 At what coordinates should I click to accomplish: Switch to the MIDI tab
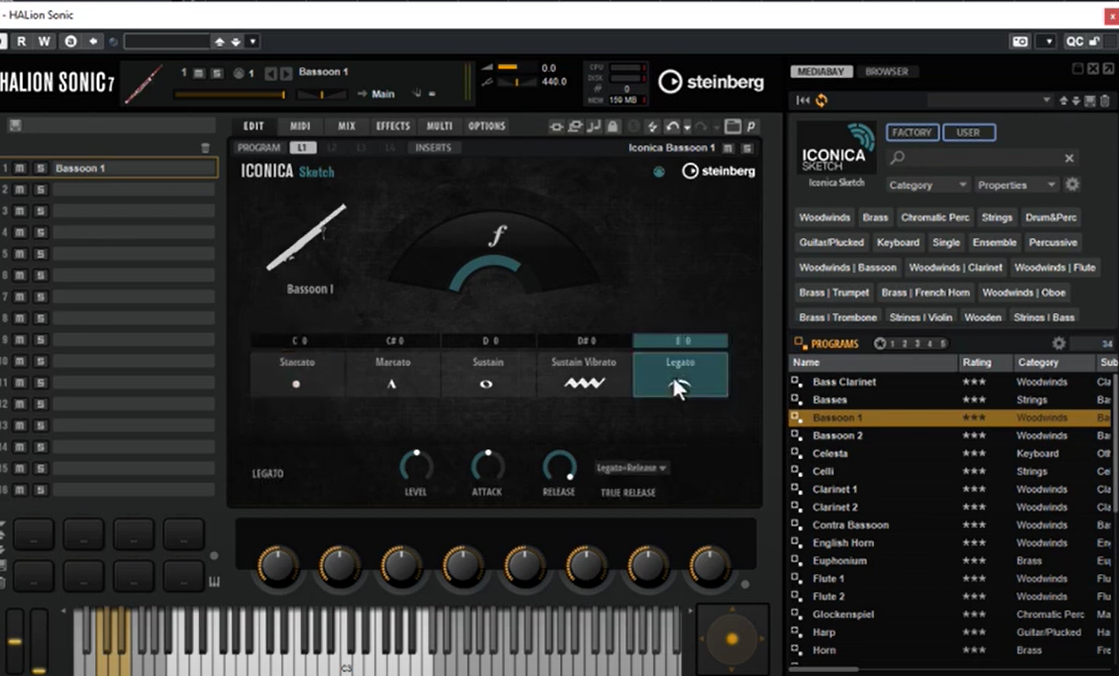click(x=300, y=126)
